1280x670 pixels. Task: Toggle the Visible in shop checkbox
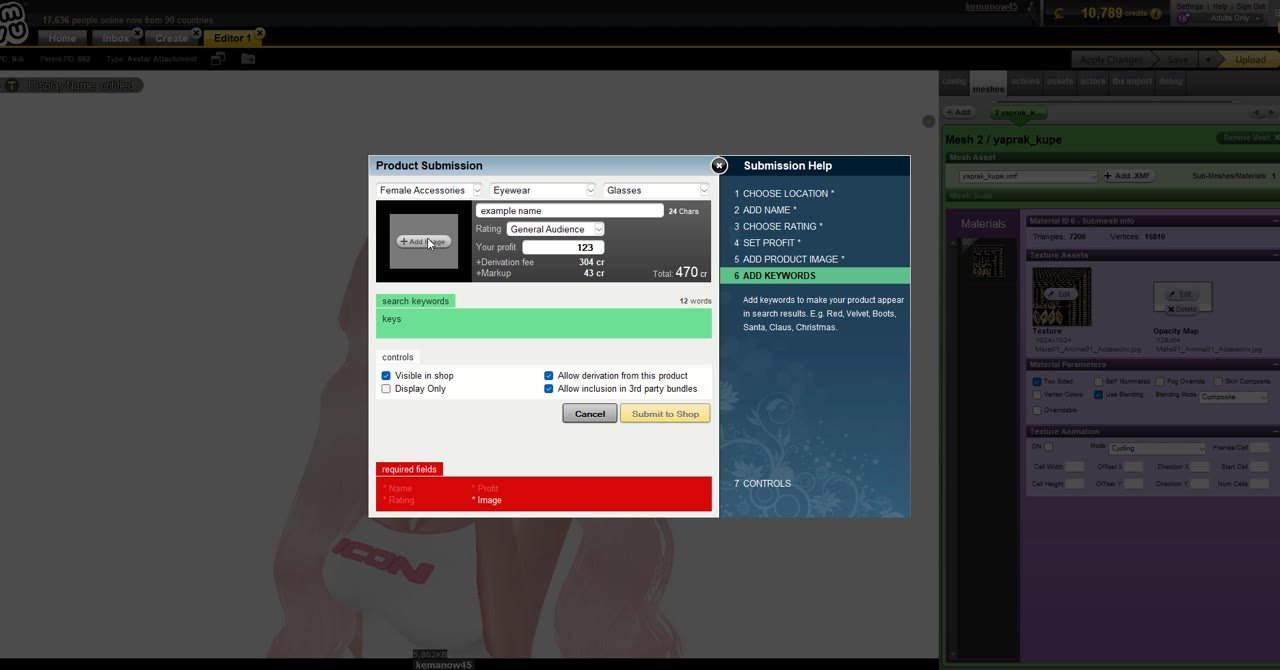click(386, 376)
